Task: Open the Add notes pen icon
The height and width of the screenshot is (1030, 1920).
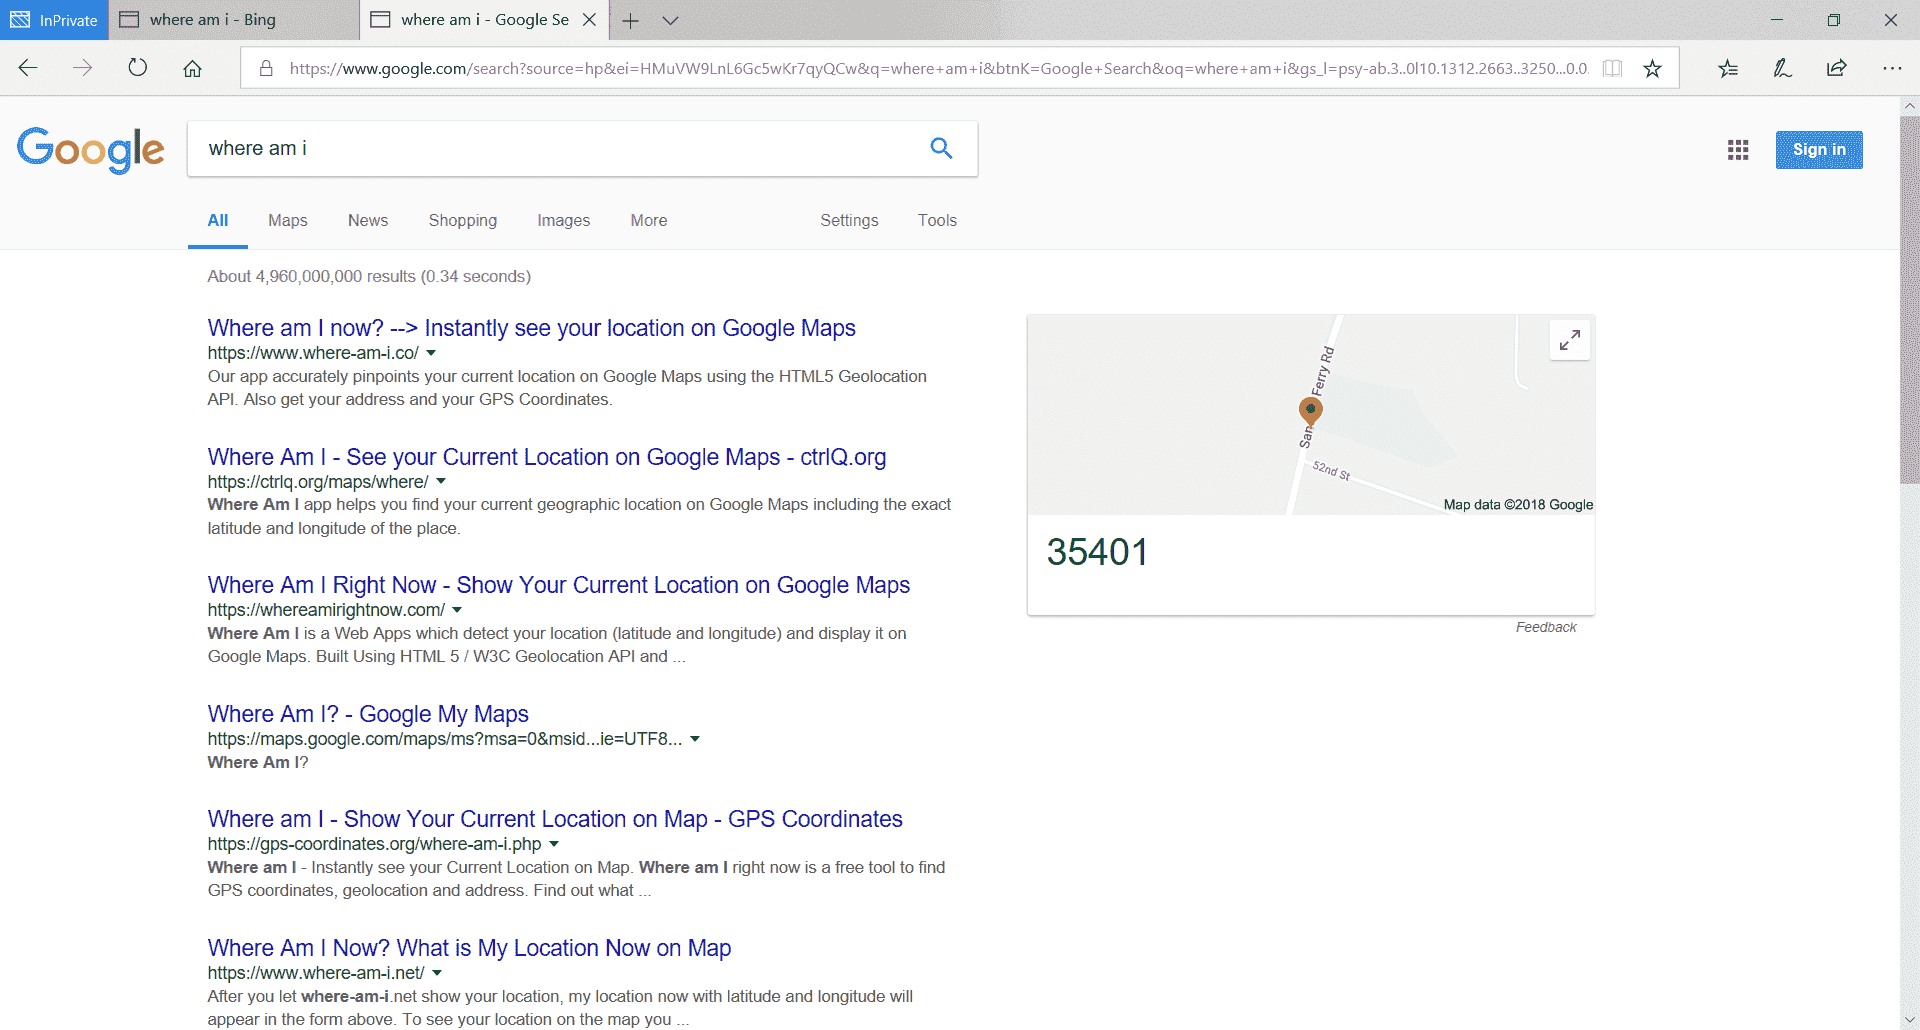Action: click(x=1782, y=68)
